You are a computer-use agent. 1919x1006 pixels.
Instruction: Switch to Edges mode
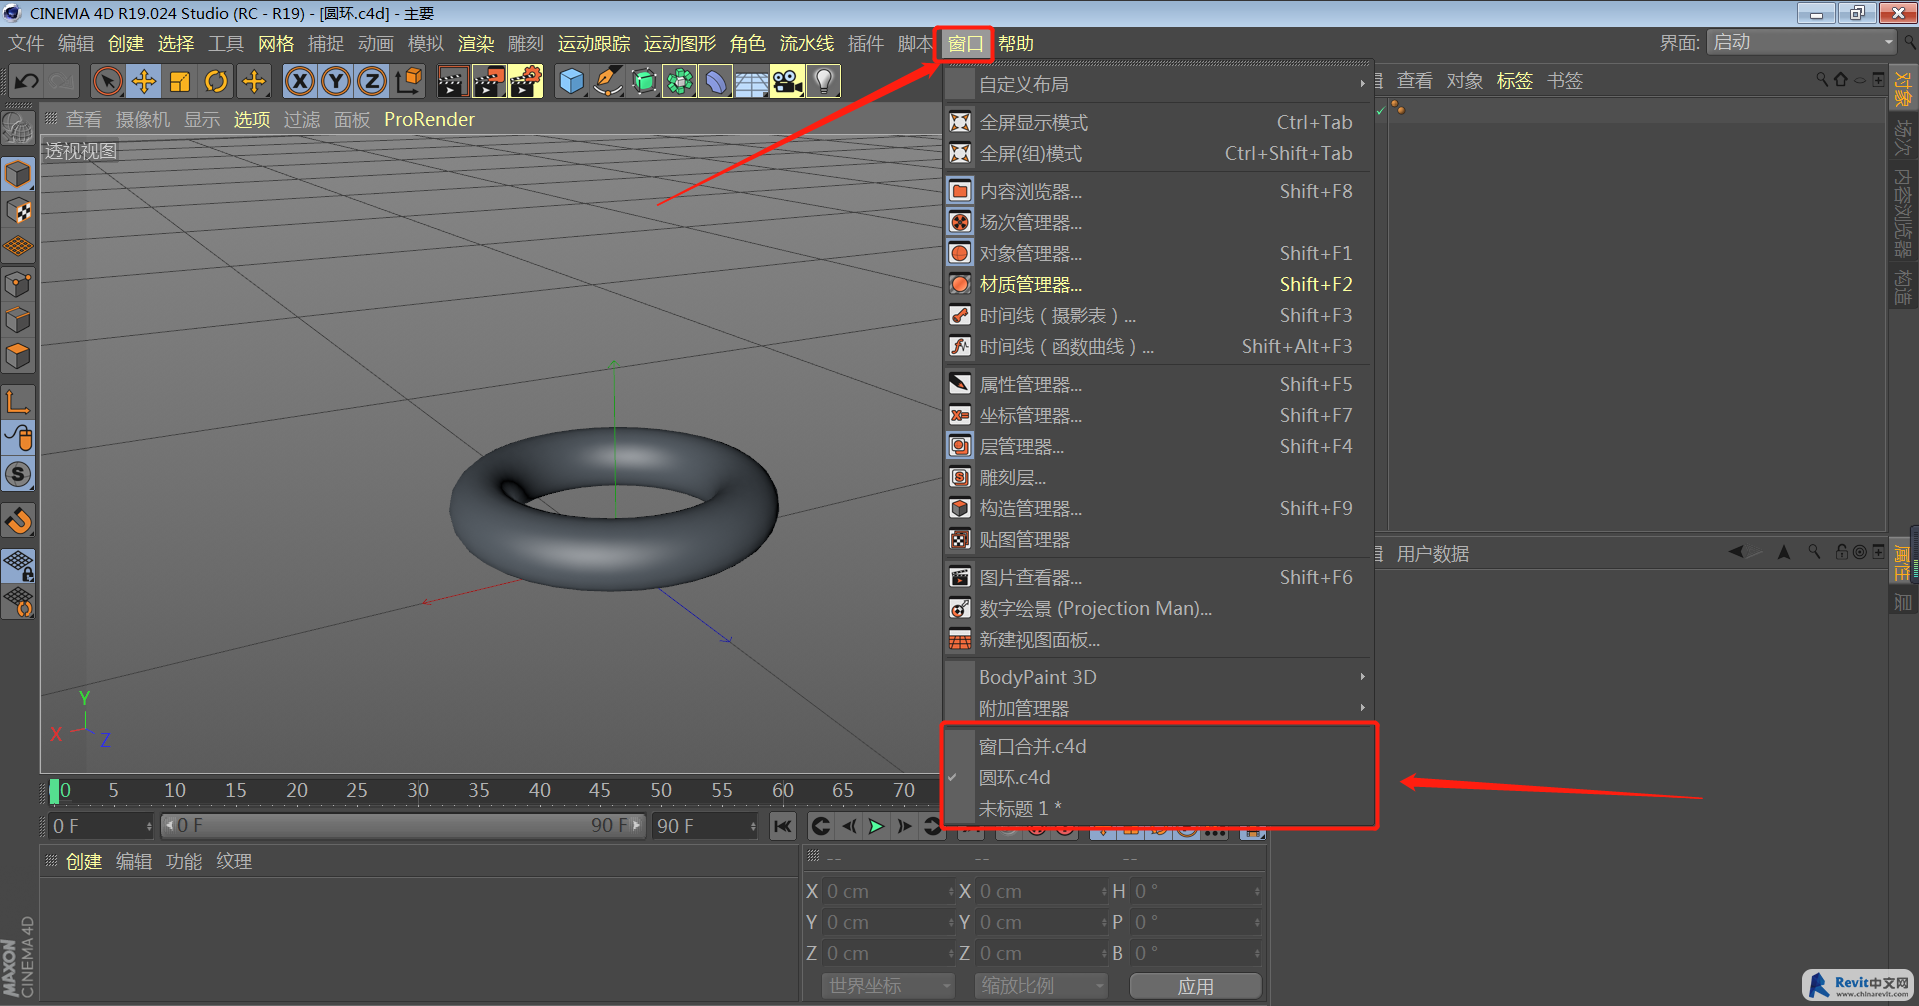click(x=18, y=320)
